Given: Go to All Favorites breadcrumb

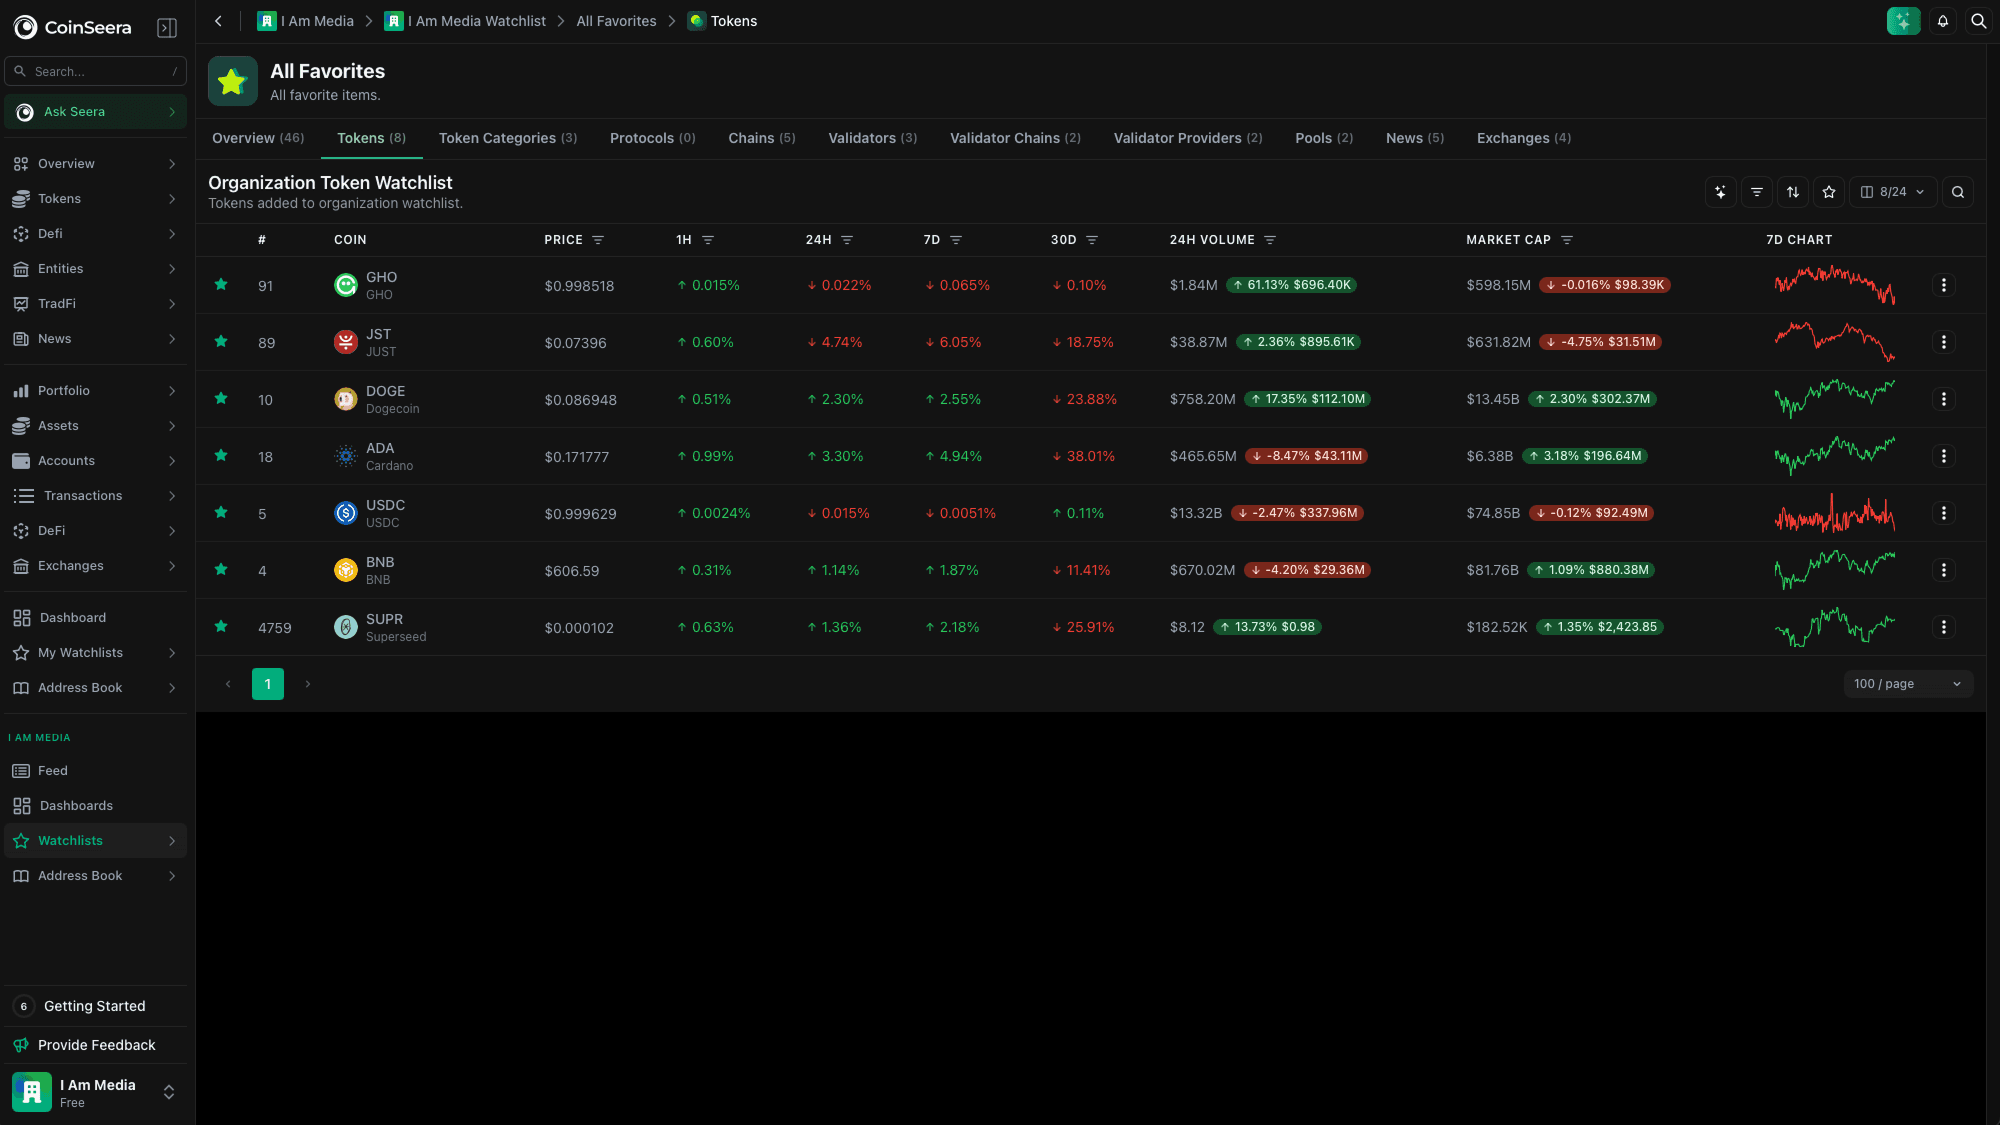Looking at the screenshot, I should (616, 21).
